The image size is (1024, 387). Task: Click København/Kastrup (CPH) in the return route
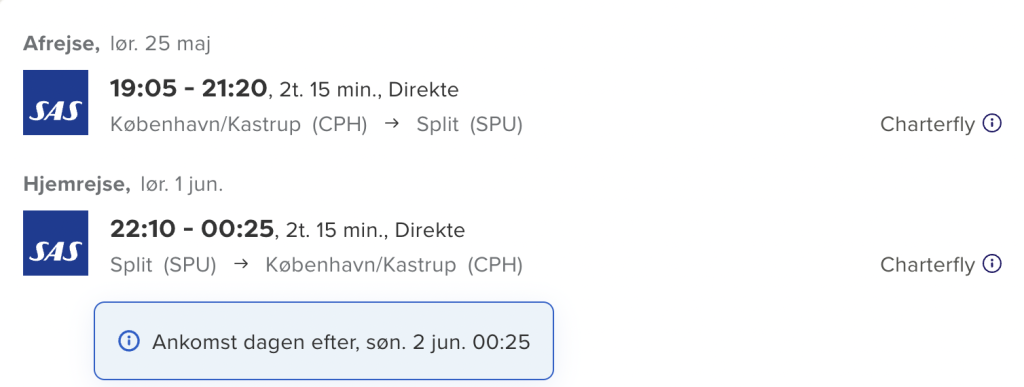tap(394, 264)
